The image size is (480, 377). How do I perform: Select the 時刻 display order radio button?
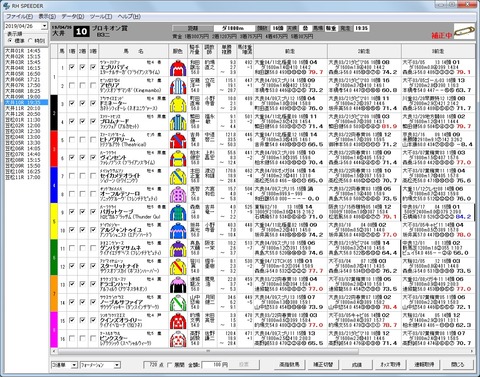30,41
